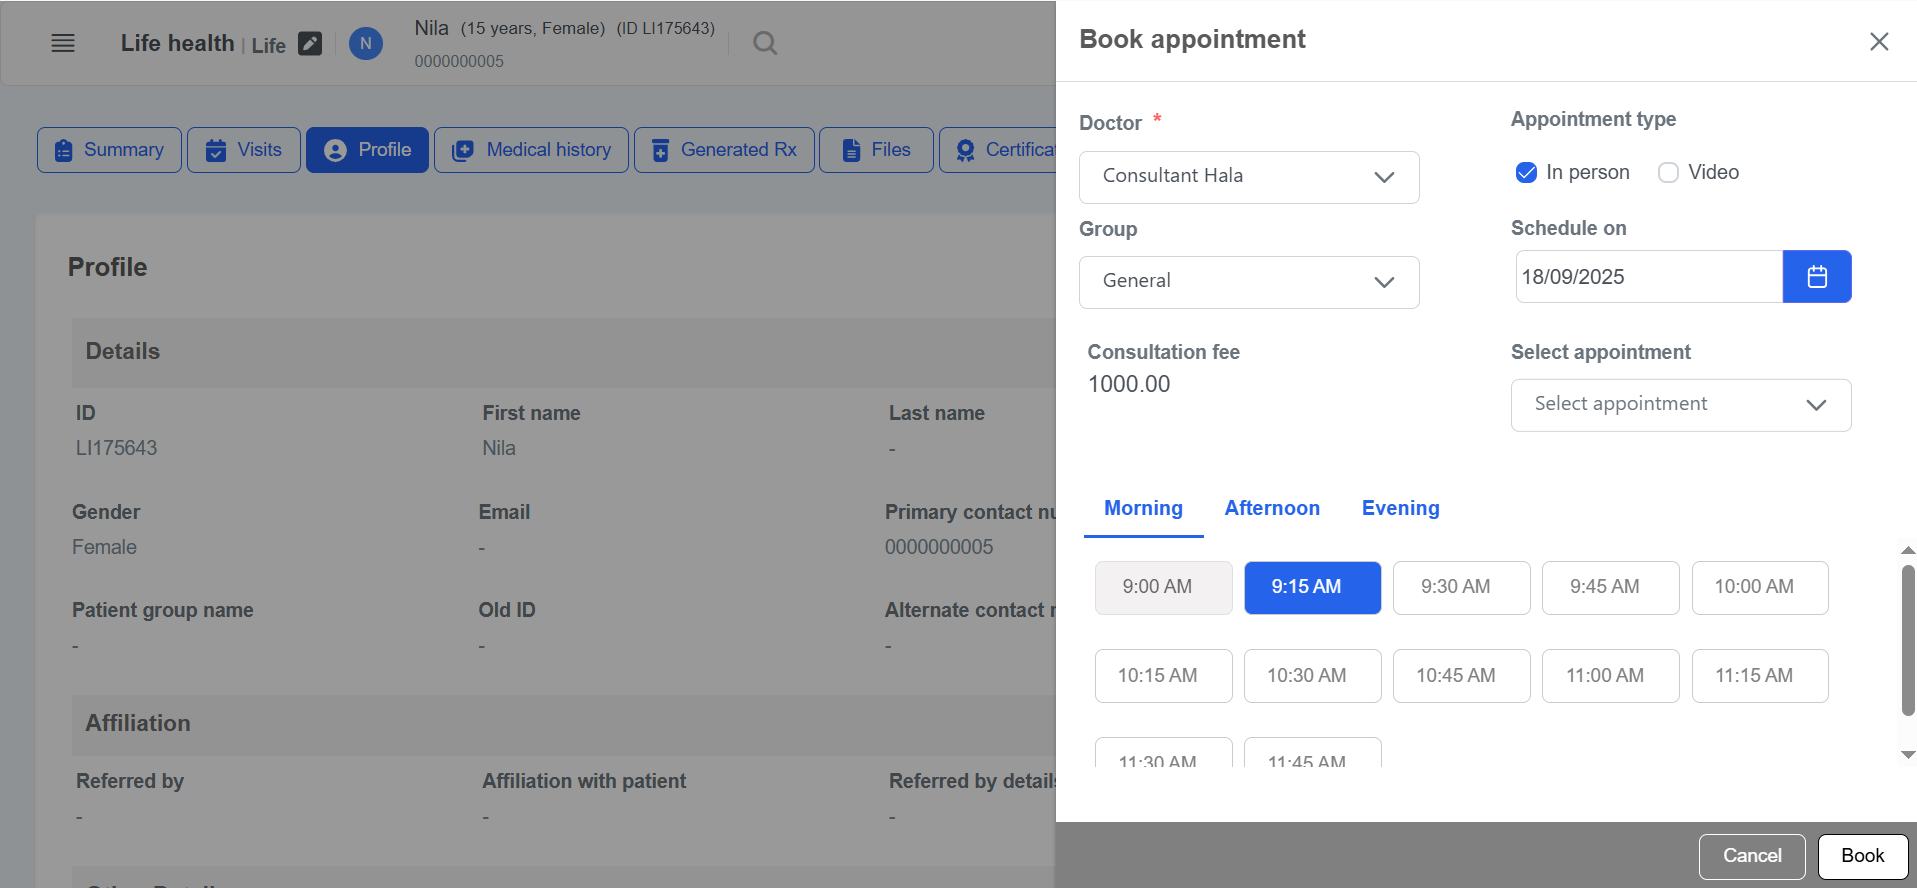Image resolution: width=1917 pixels, height=888 pixels.
Task: Choose the 10:30 AM slot
Action: click(1313, 676)
